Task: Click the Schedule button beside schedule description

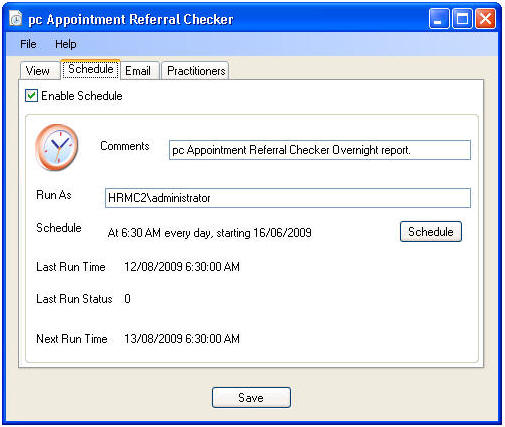Action: click(431, 232)
